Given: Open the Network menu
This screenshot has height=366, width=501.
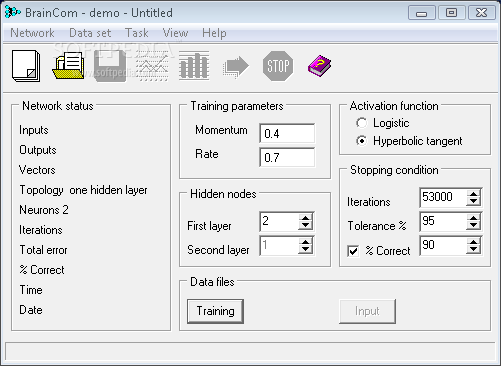Looking at the screenshot, I should pyautogui.click(x=32, y=33).
